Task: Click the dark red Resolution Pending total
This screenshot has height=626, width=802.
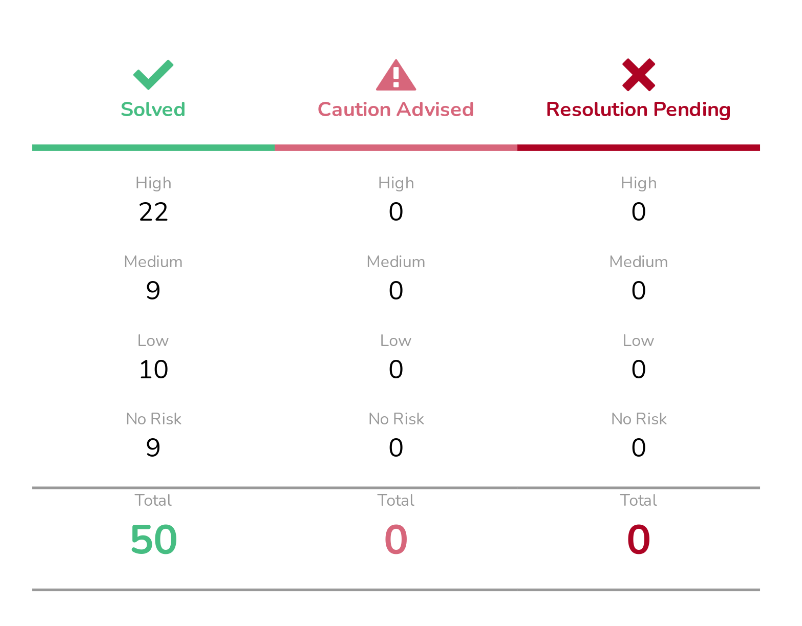Action: coord(638,540)
